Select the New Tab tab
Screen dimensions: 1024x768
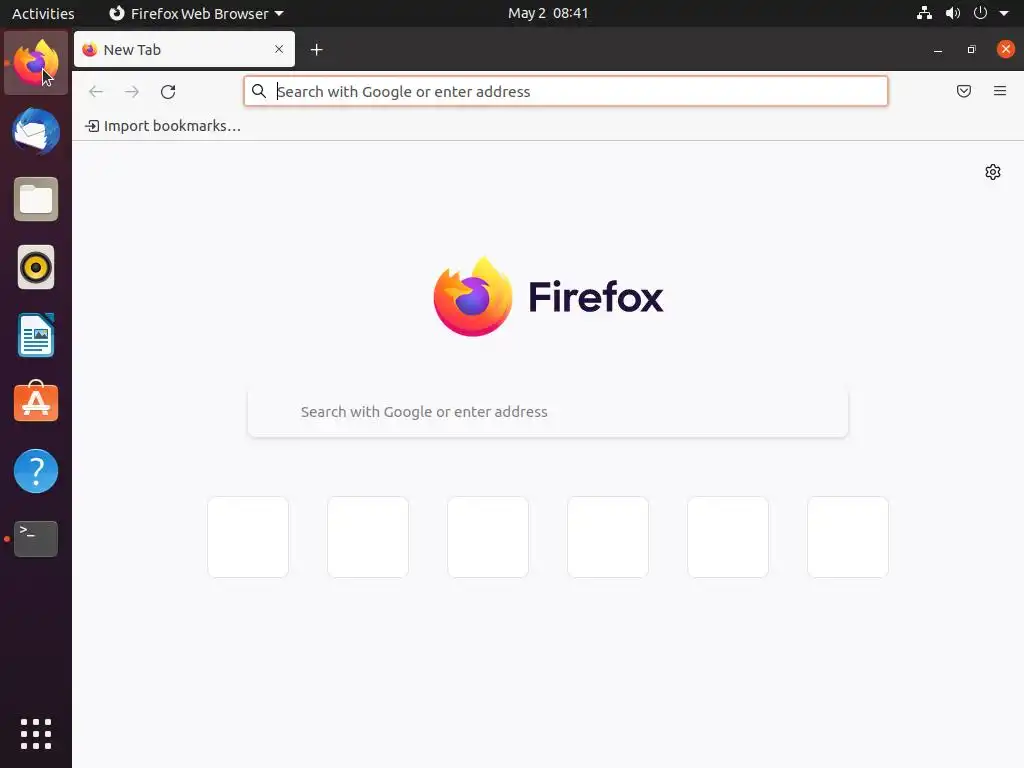tap(184, 49)
